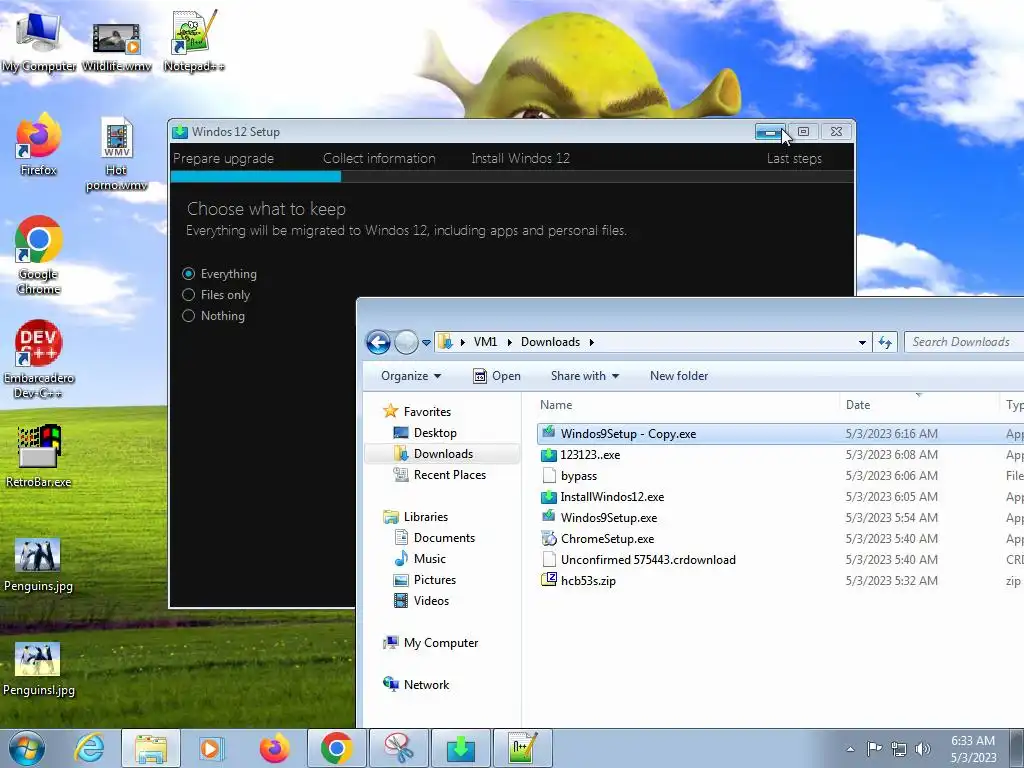Select the Penguins.jpg desktop thumbnail

[38, 555]
